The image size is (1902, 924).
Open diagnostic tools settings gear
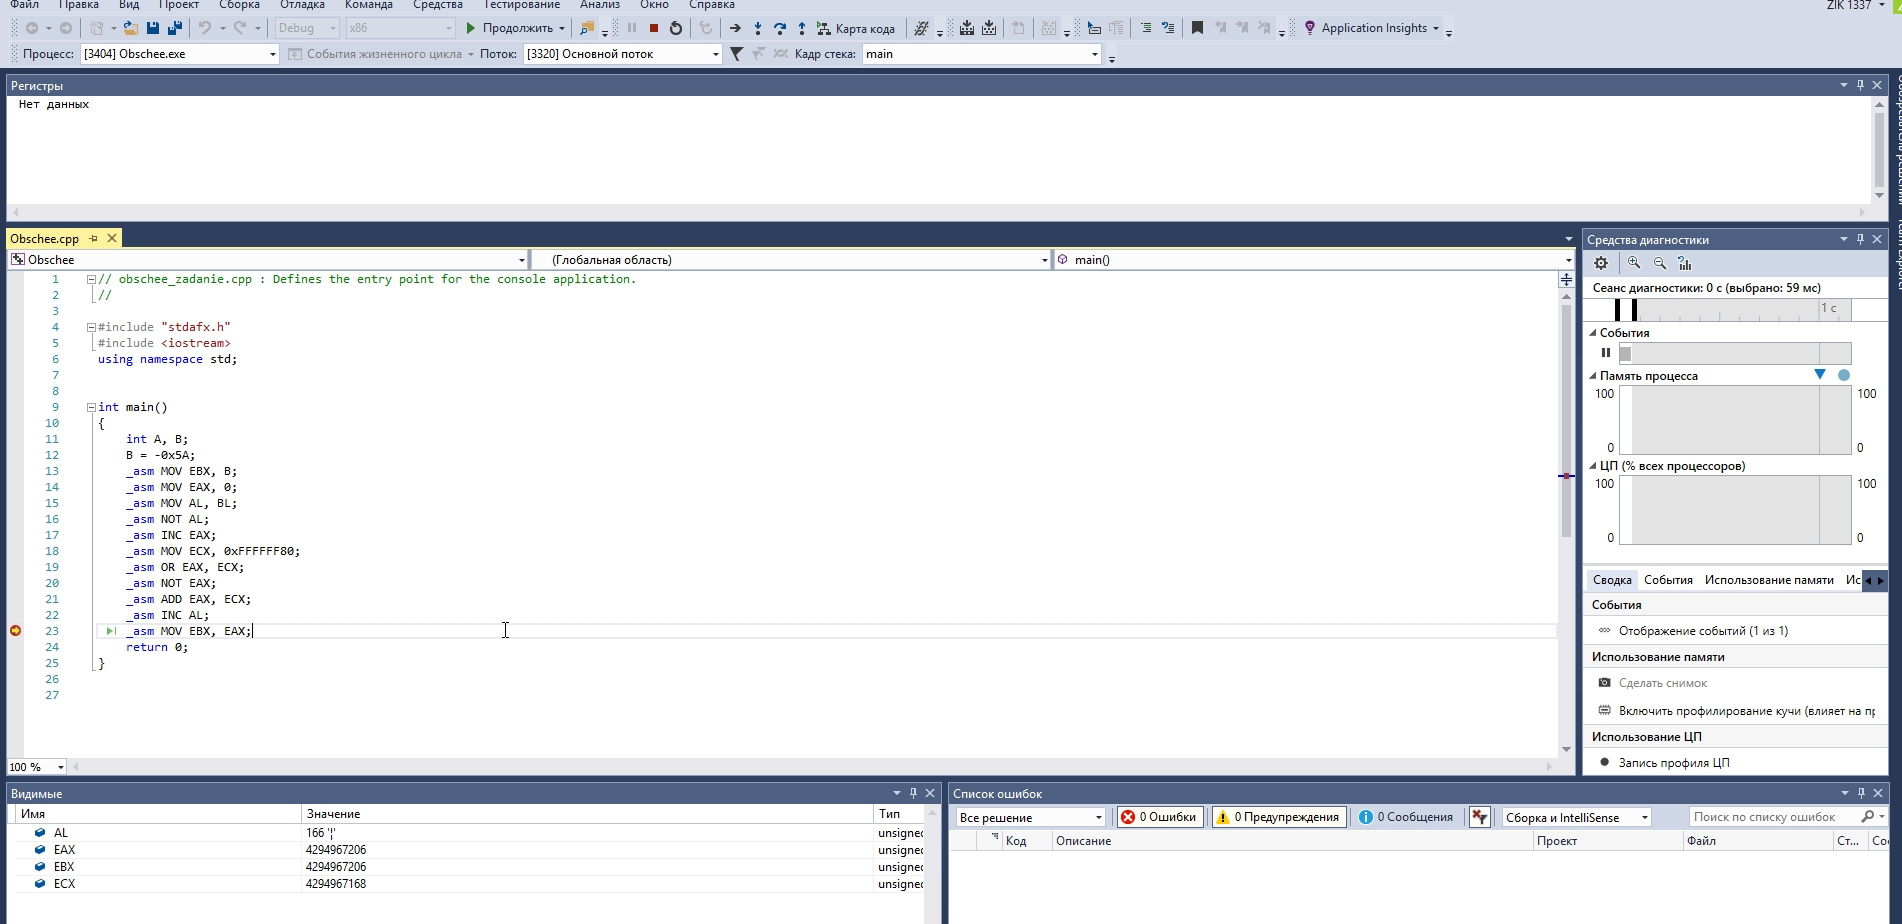(1601, 263)
